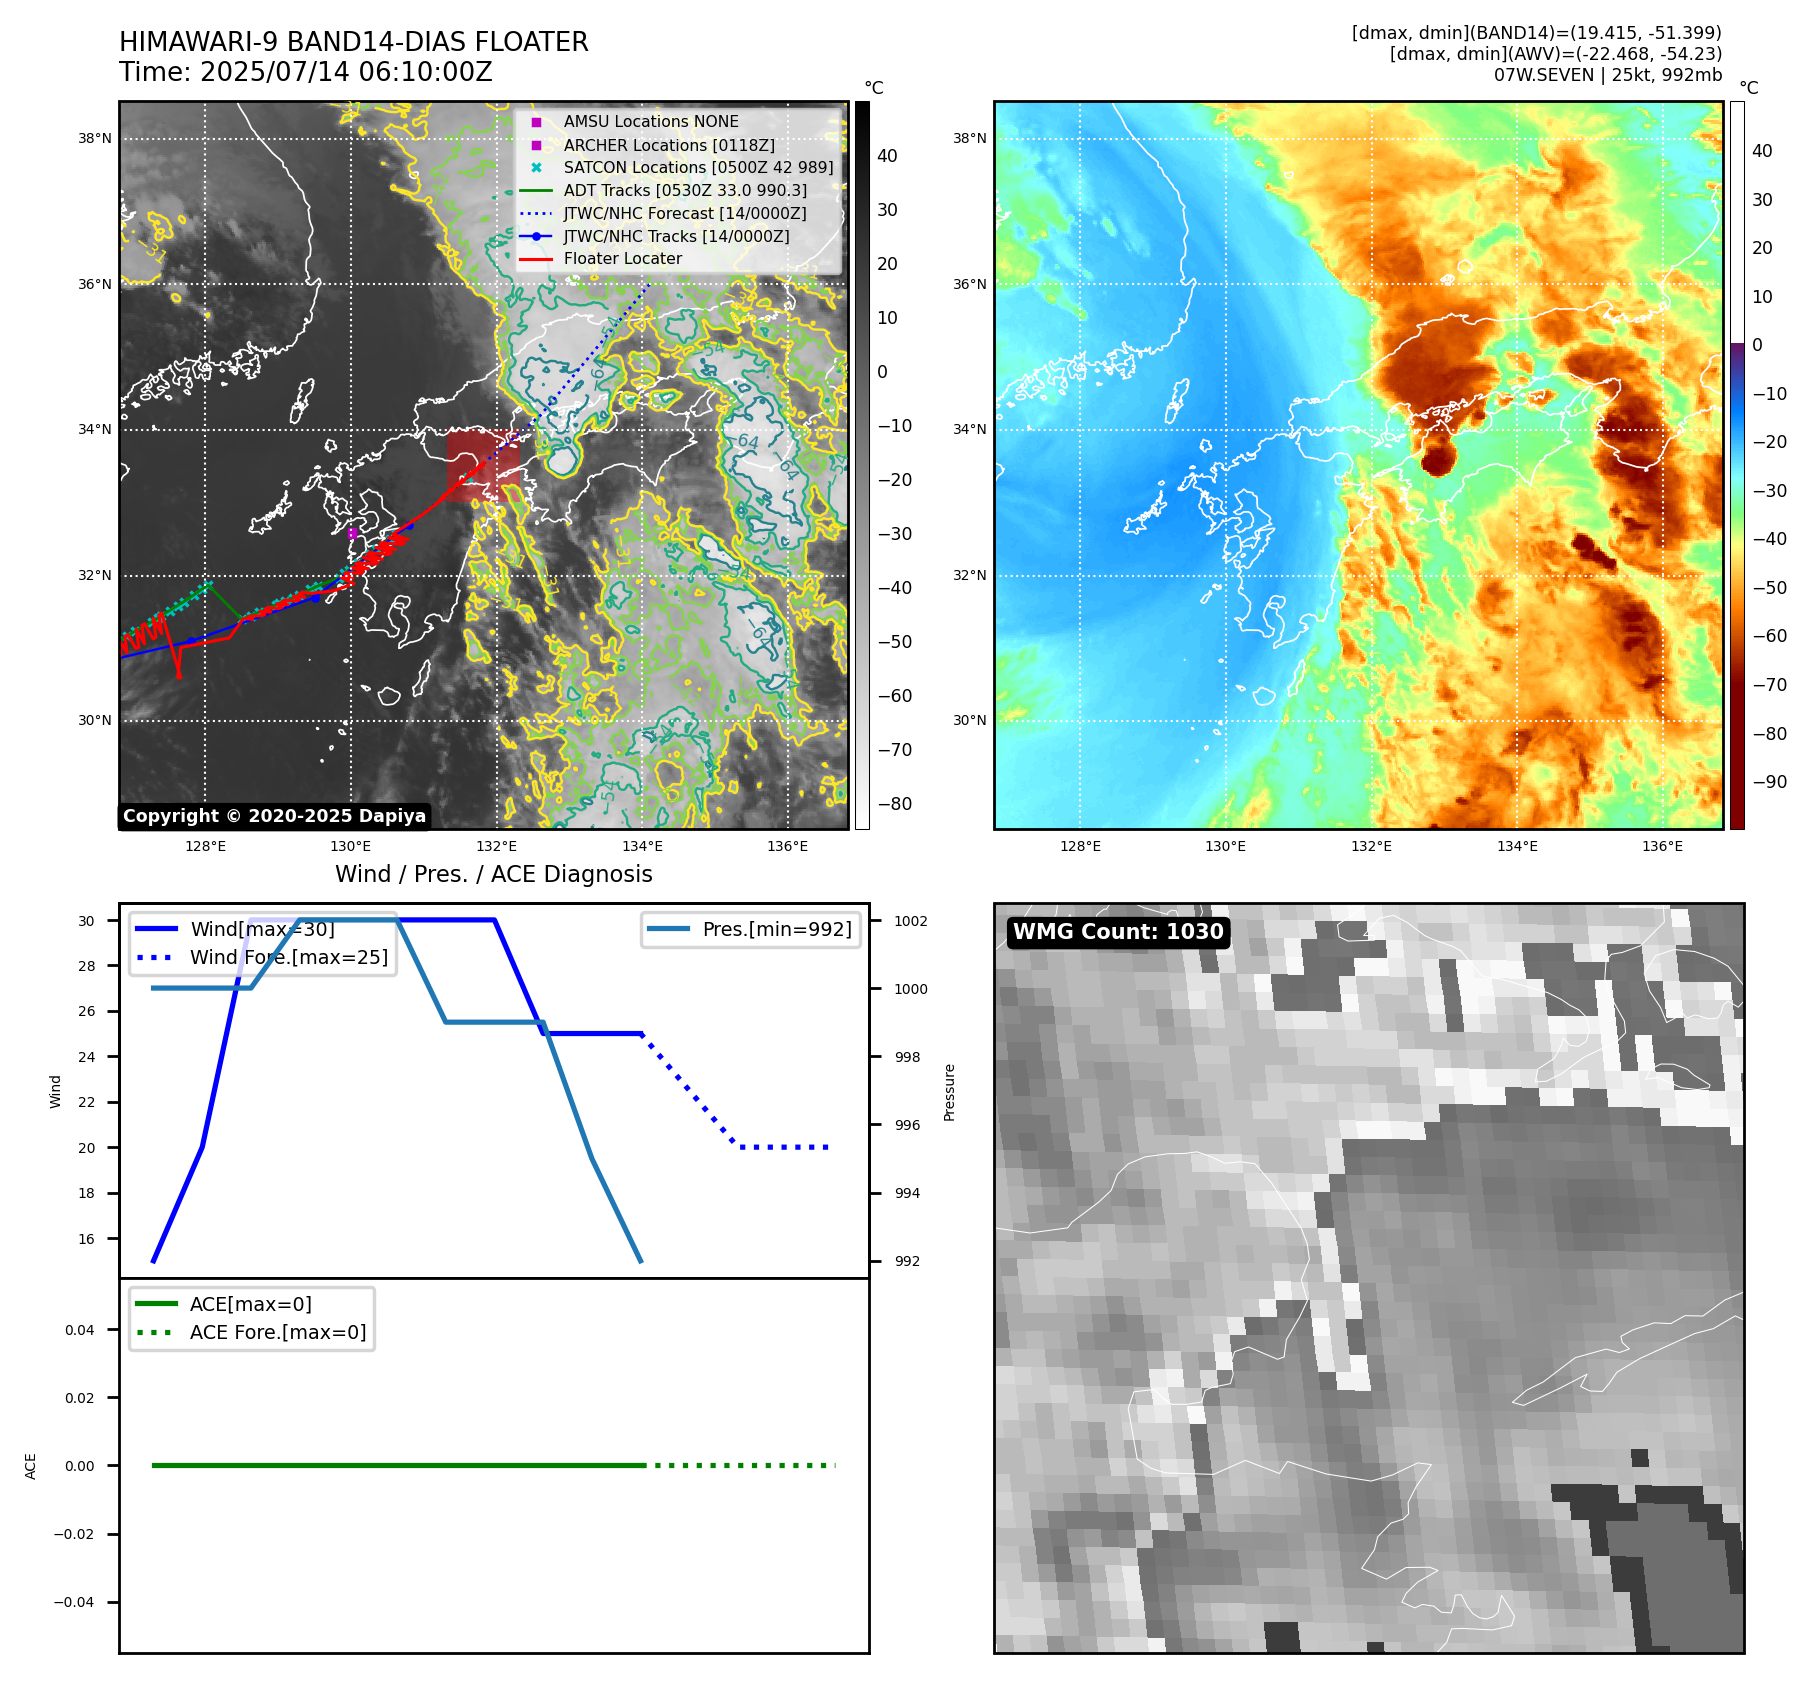Click the WMG Count: 1030 label
This screenshot has width=1813, height=1690.
(1118, 932)
